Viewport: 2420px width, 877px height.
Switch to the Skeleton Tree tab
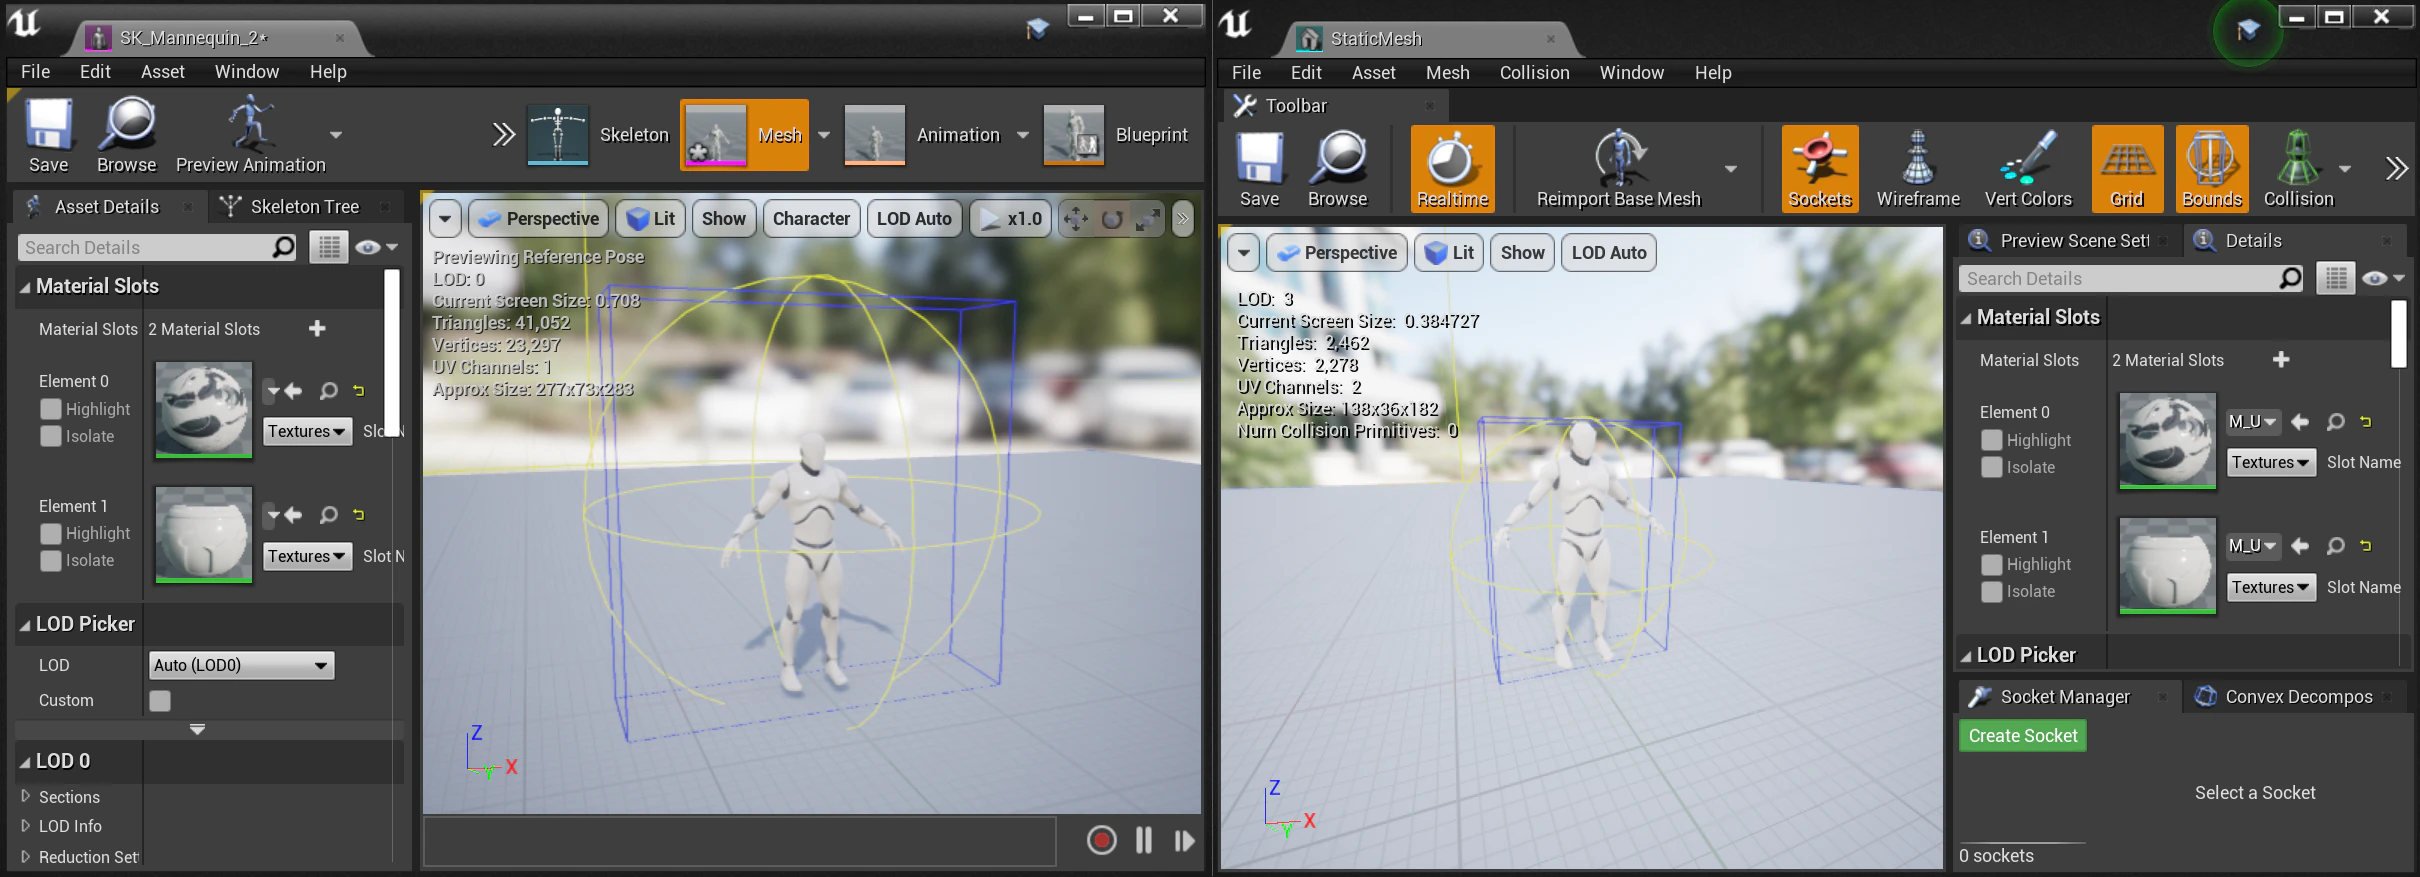(304, 207)
